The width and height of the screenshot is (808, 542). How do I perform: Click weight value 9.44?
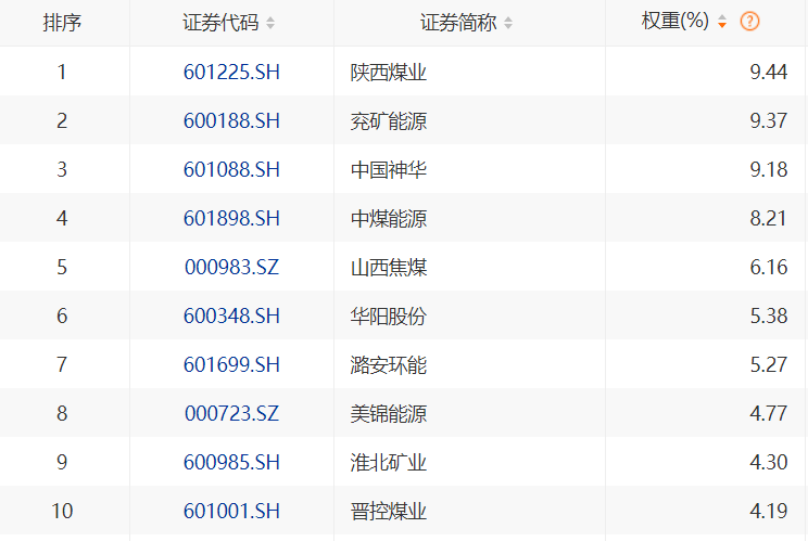[768, 72]
